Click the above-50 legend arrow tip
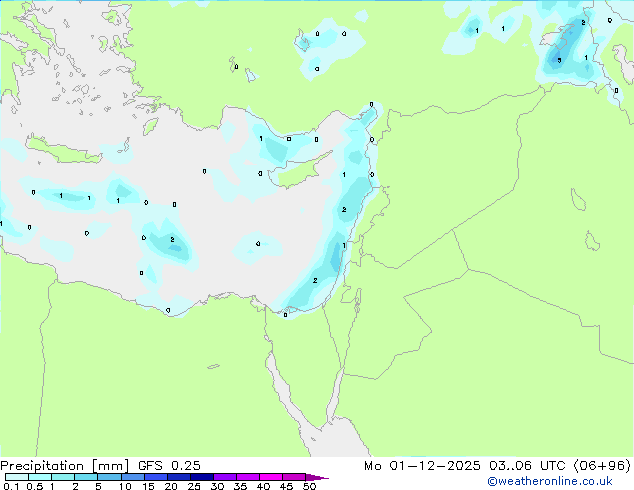This screenshot has width=634, height=490. tap(317, 477)
